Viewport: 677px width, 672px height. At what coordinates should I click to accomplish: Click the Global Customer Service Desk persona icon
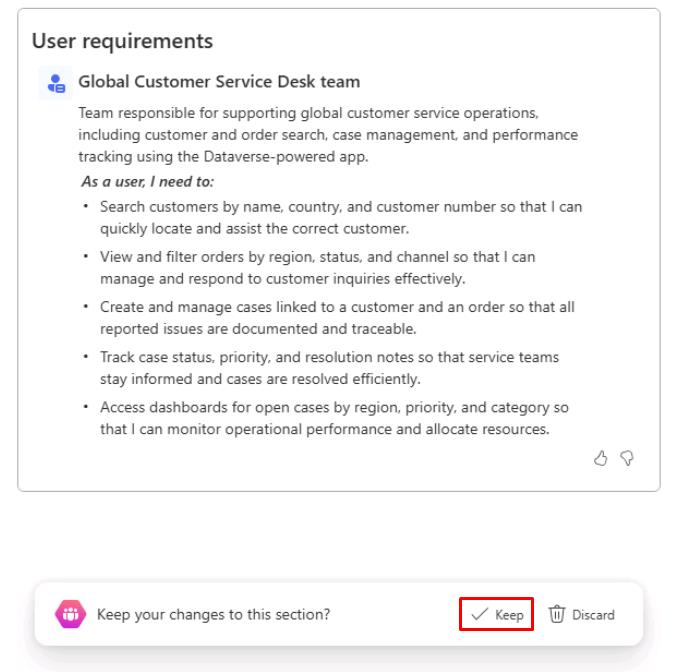click(x=56, y=83)
